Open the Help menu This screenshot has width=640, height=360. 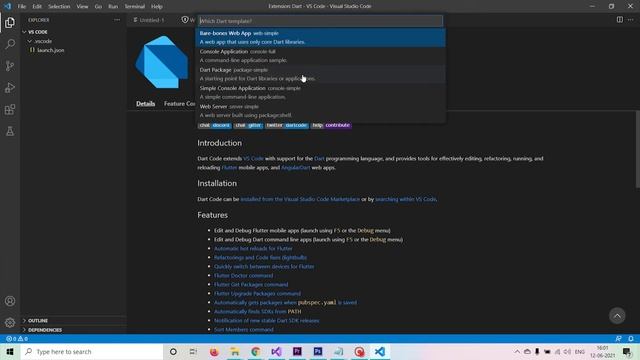157,7
